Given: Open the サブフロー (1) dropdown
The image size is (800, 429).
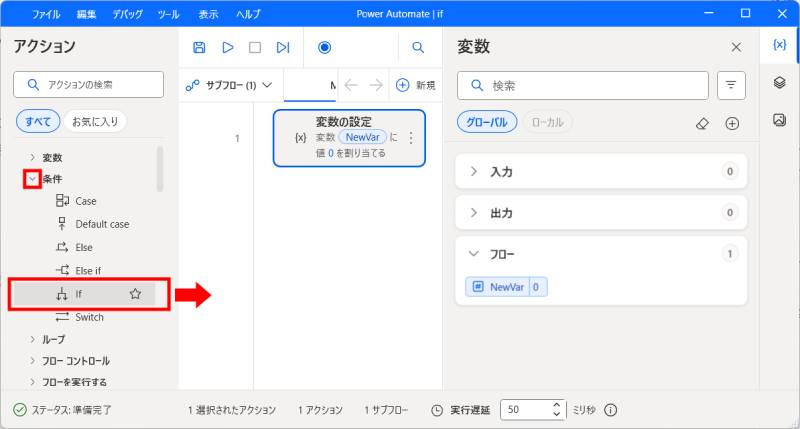Looking at the screenshot, I should pyautogui.click(x=229, y=85).
